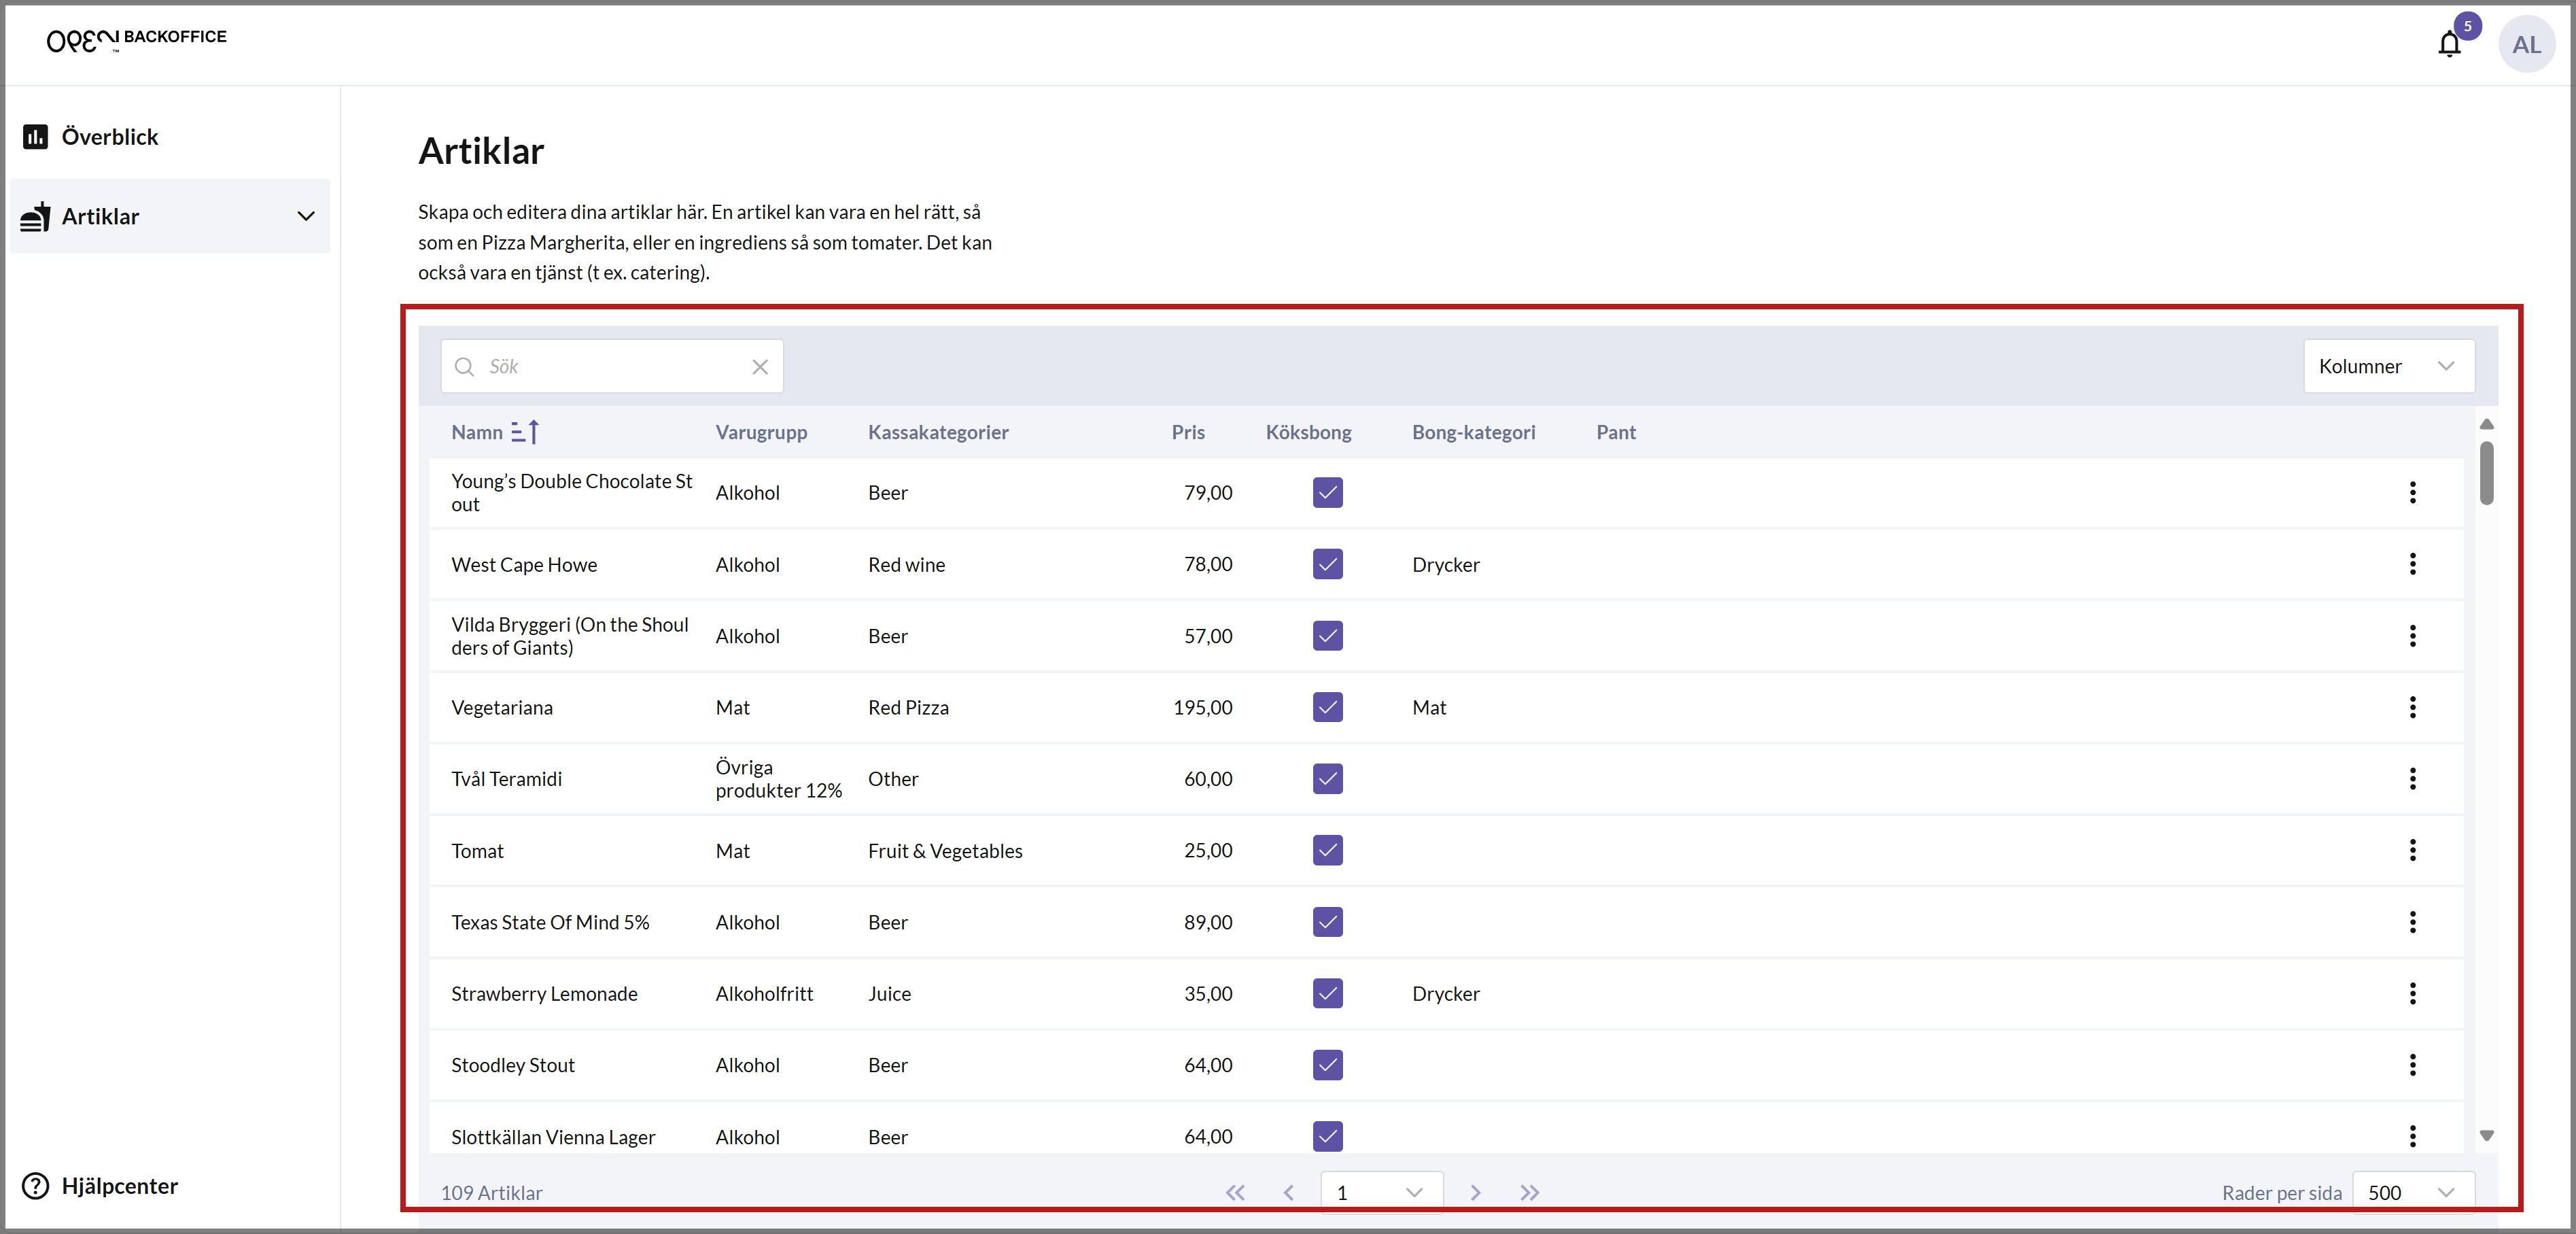Uncheck Köksbong for Texas State Of Mind 5%
This screenshot has height=1234, width=2576.
1327,922
